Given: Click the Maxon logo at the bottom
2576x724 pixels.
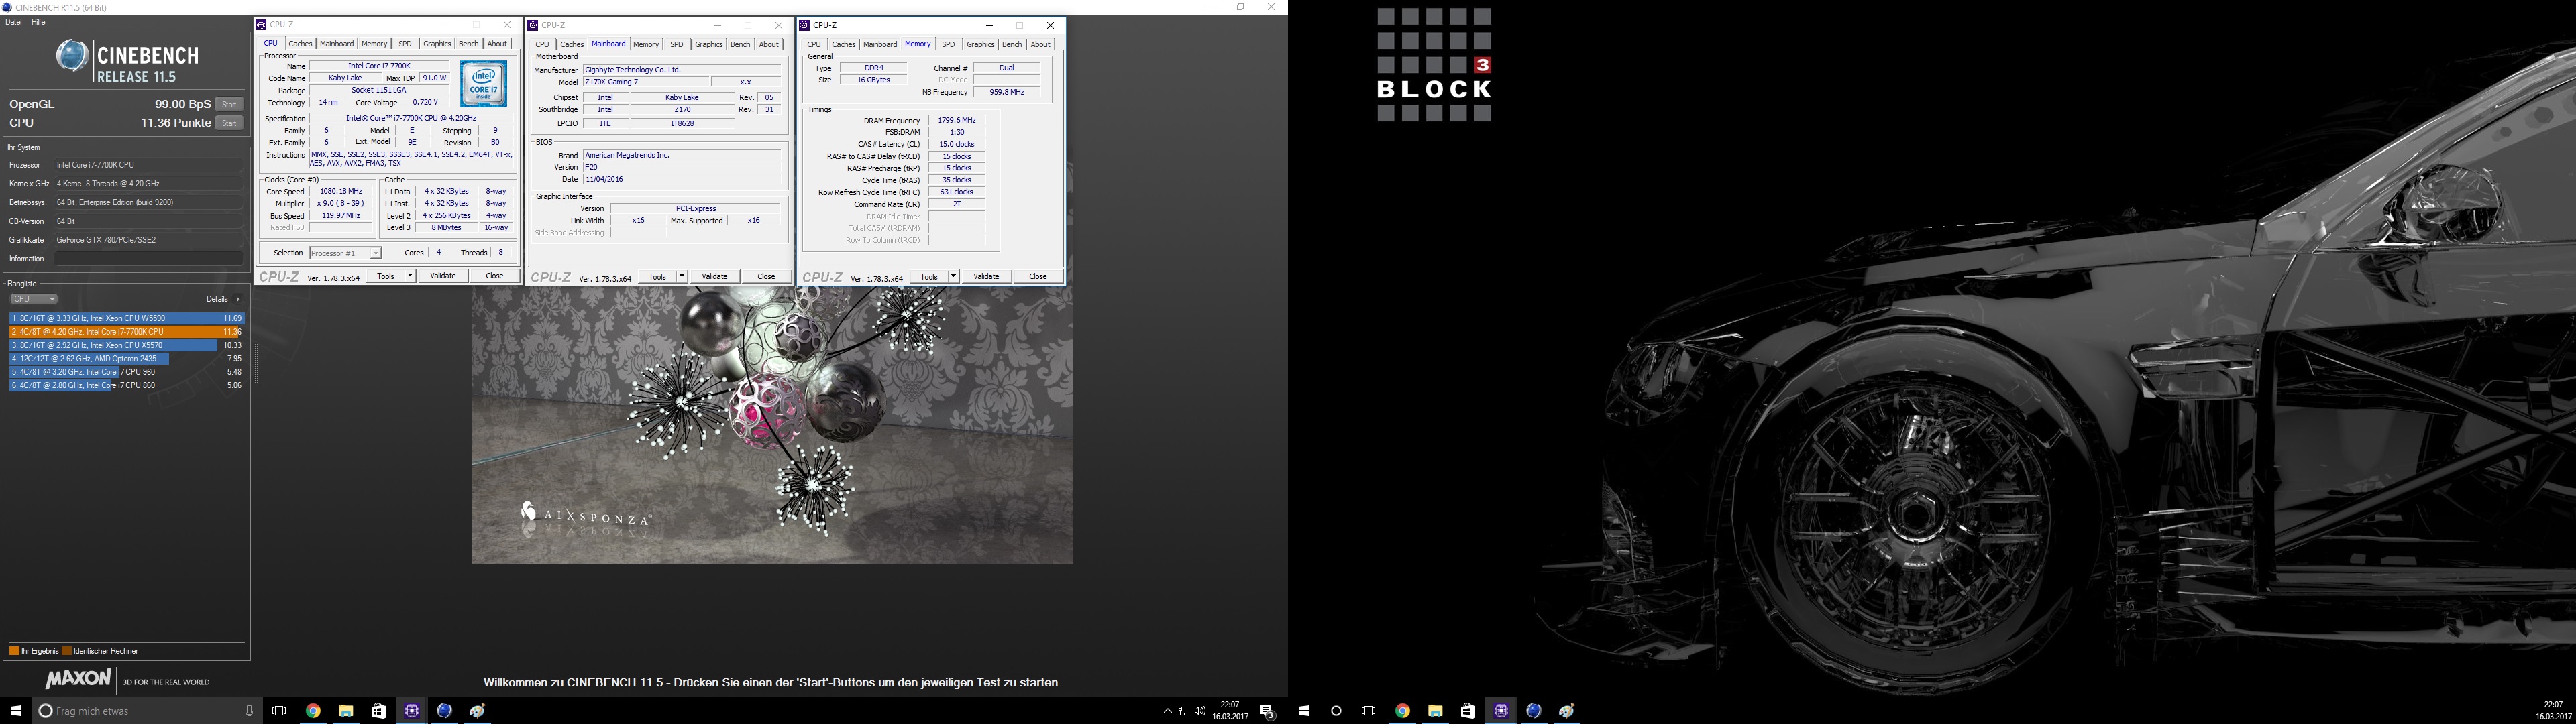Looking at the screenshot, I should click(78, 679).
